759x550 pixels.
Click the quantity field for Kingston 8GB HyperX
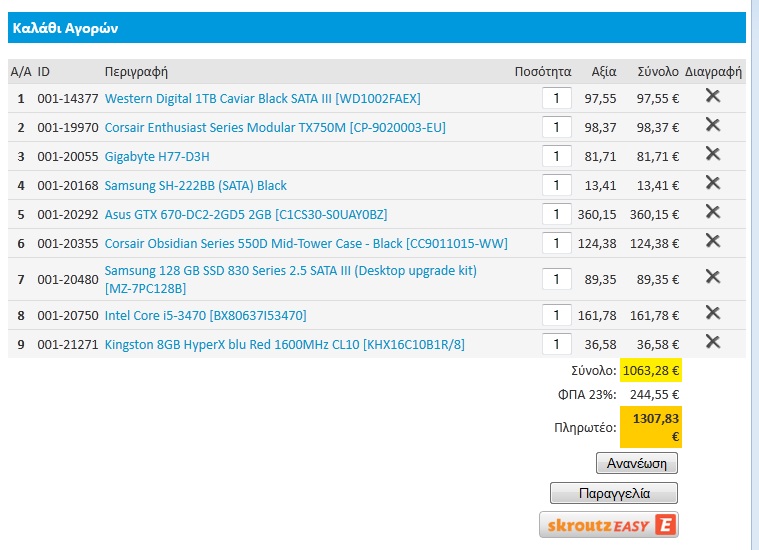click(557, 344)
